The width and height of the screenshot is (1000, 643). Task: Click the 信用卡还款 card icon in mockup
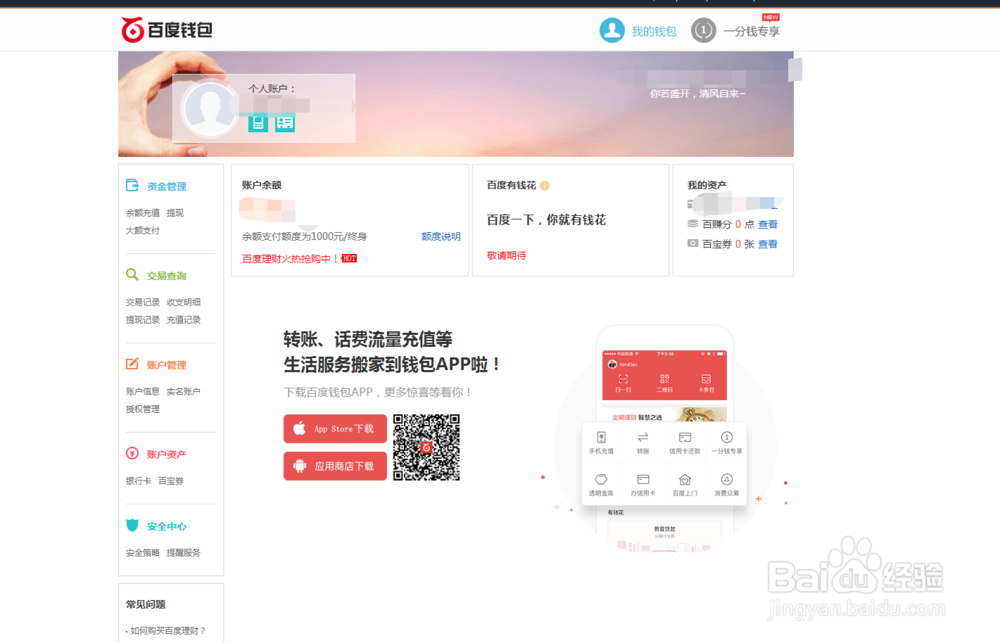coord(685,438)
